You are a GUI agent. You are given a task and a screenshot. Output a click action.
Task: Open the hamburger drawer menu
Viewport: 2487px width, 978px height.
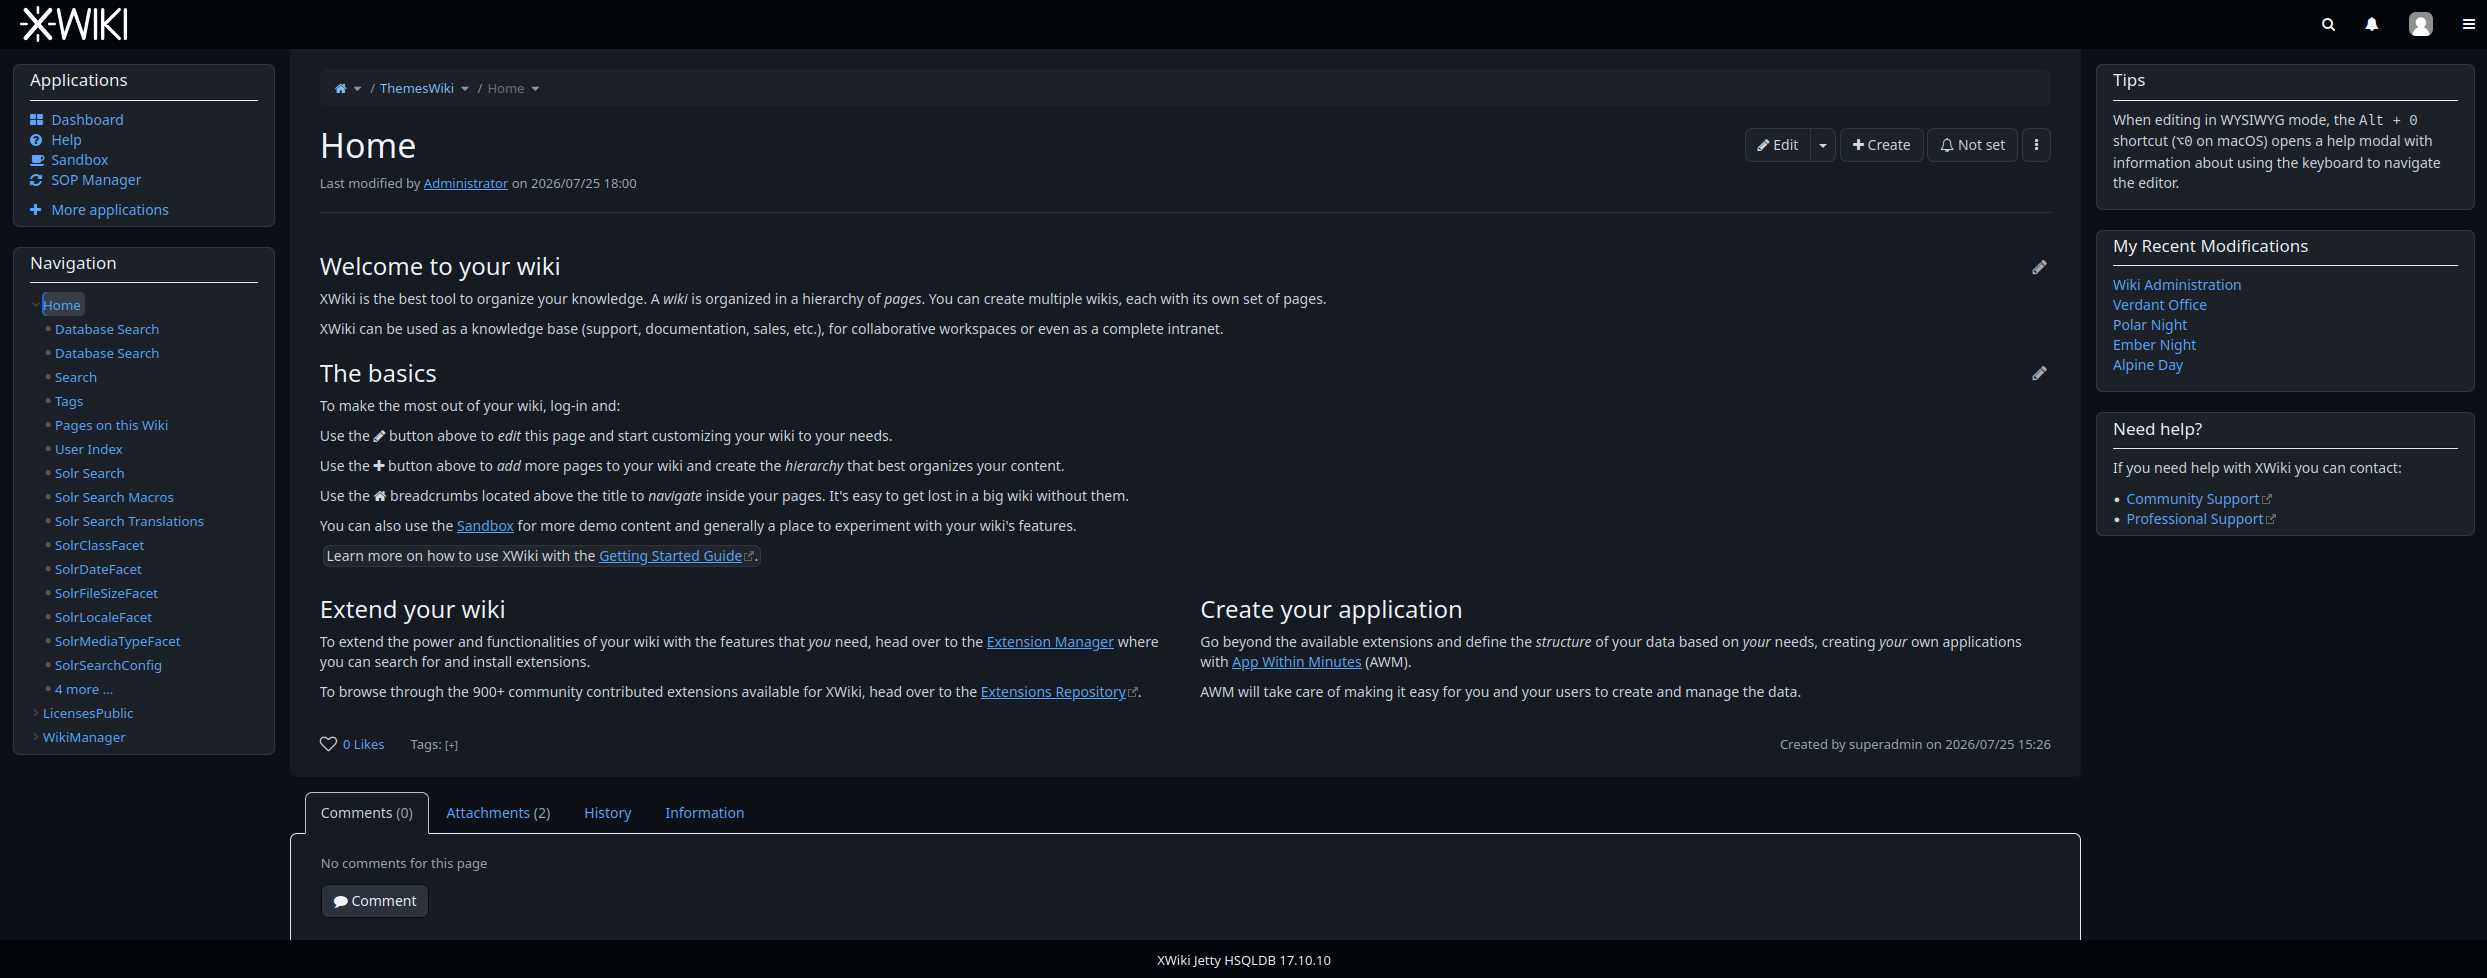point(2468,24)
